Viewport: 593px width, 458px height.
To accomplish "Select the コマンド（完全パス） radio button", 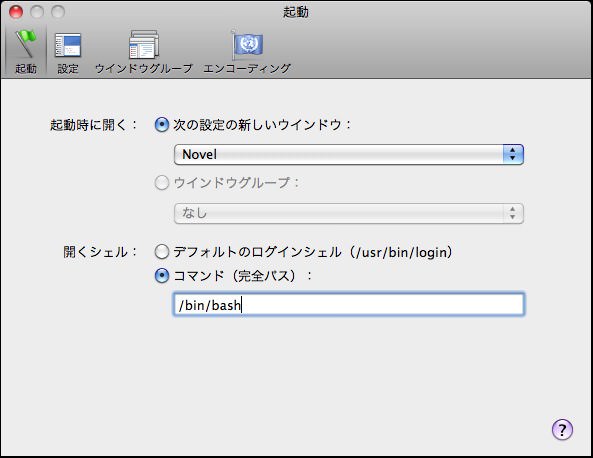I will [x=161, y=276].
